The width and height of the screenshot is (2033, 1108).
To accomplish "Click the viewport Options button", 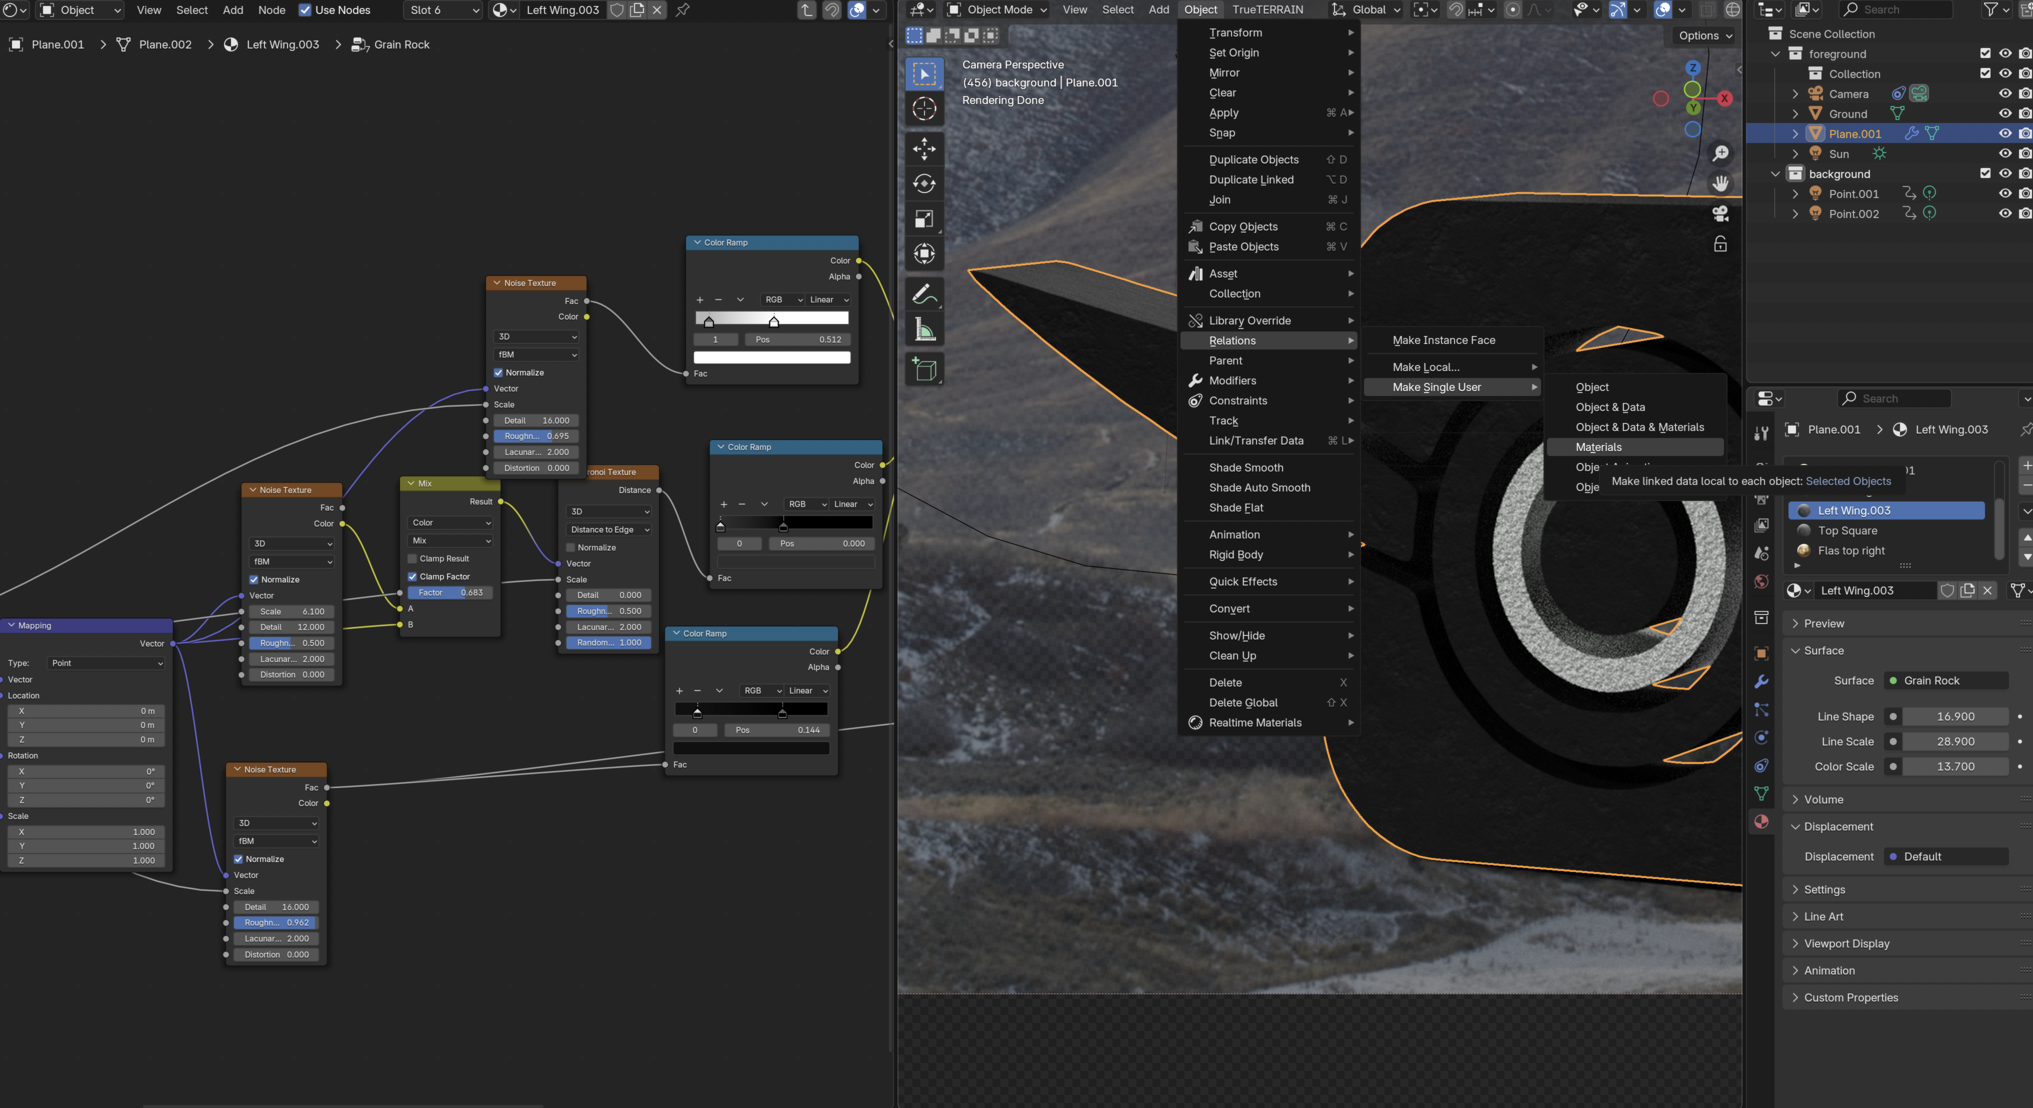I will [1704, 35].
